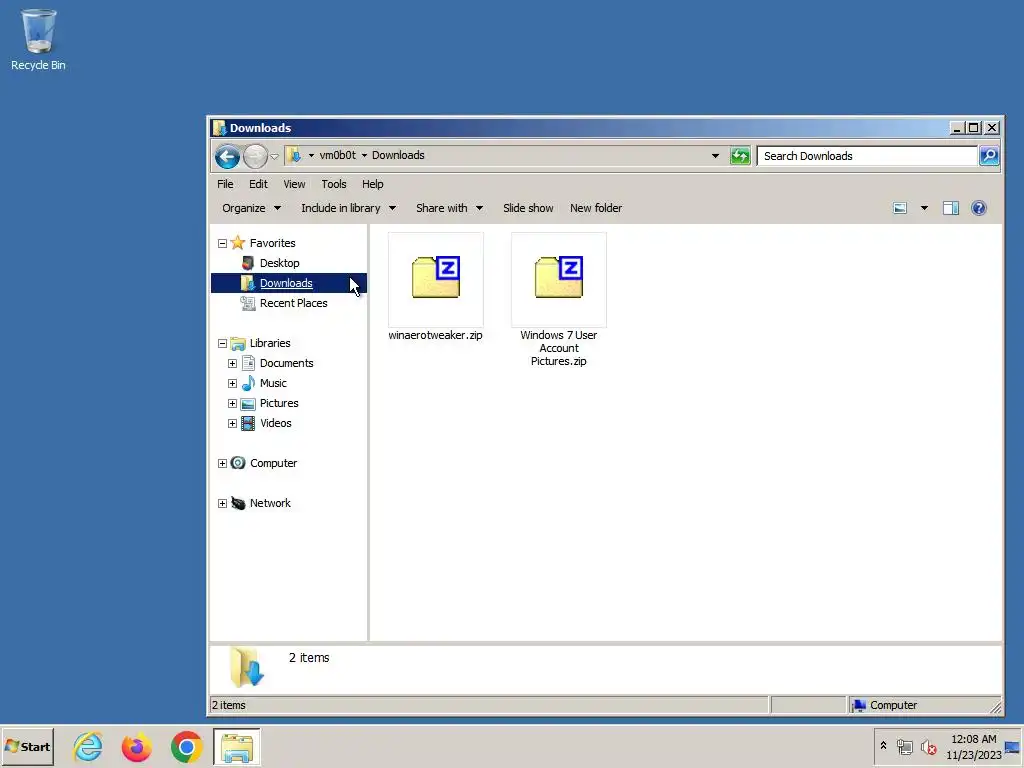Click the search magnifier icon
Viewport: 1024px width, 768px height.
pos(989,155)
